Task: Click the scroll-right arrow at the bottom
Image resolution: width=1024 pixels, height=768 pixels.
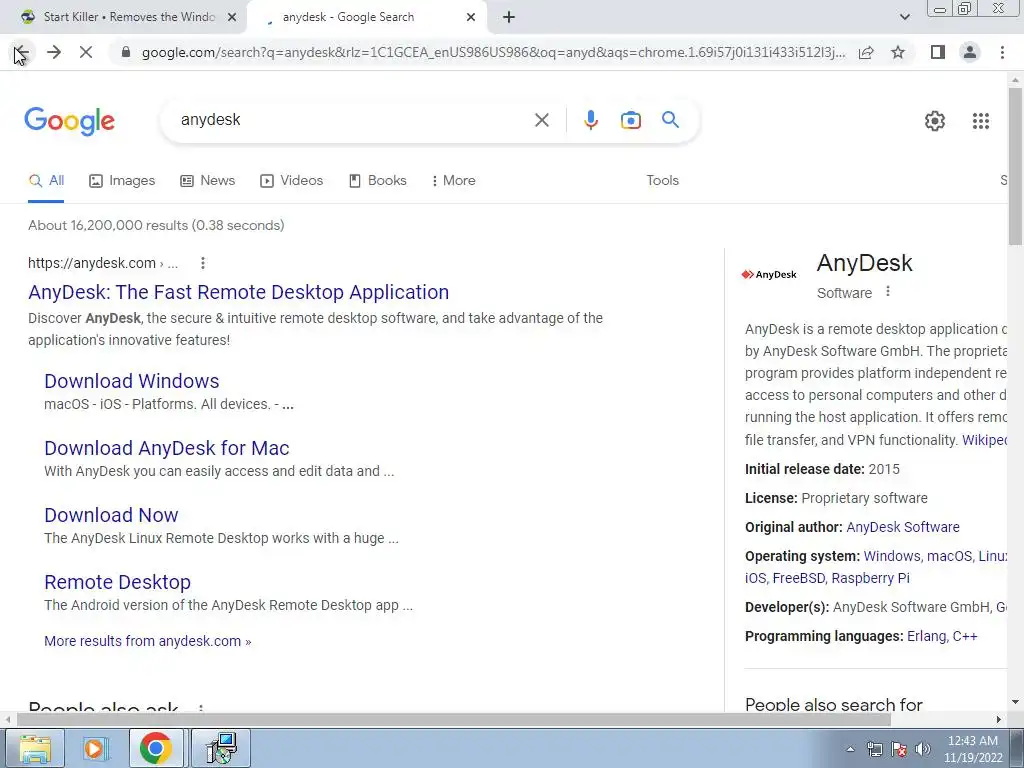Action: coord(999,719)
